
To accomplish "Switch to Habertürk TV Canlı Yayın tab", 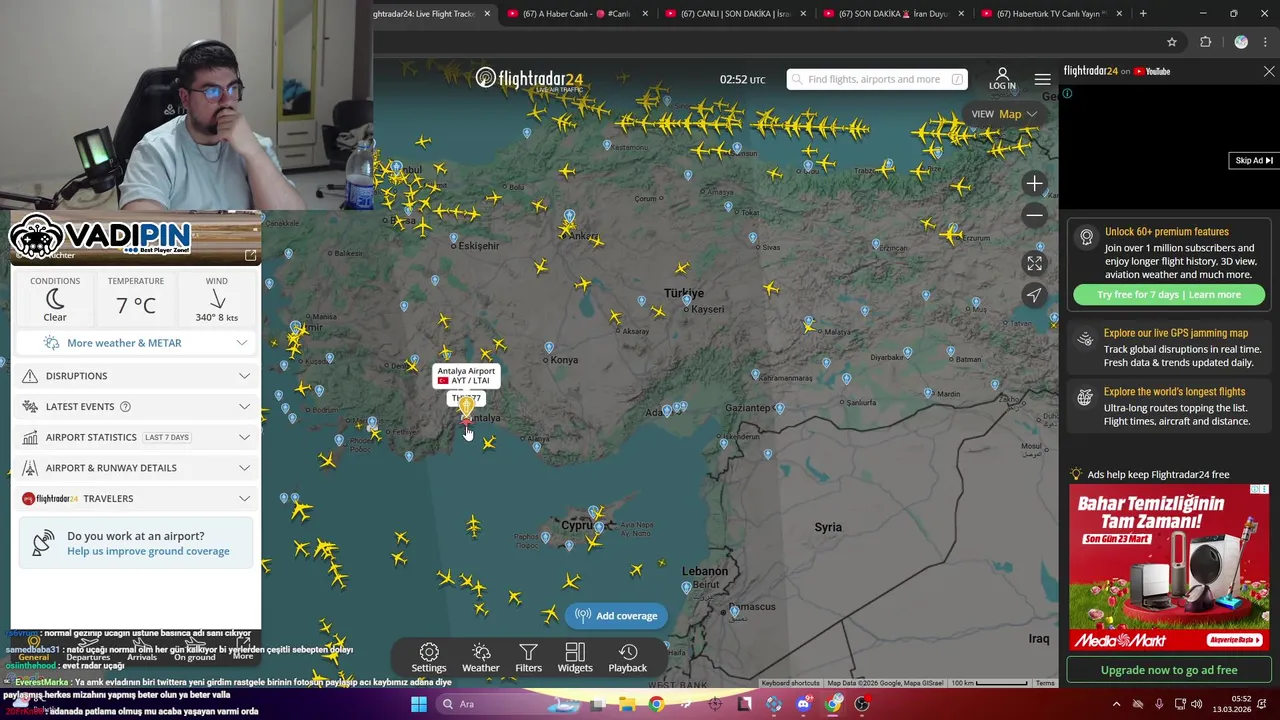I will tap(1053, 14).
